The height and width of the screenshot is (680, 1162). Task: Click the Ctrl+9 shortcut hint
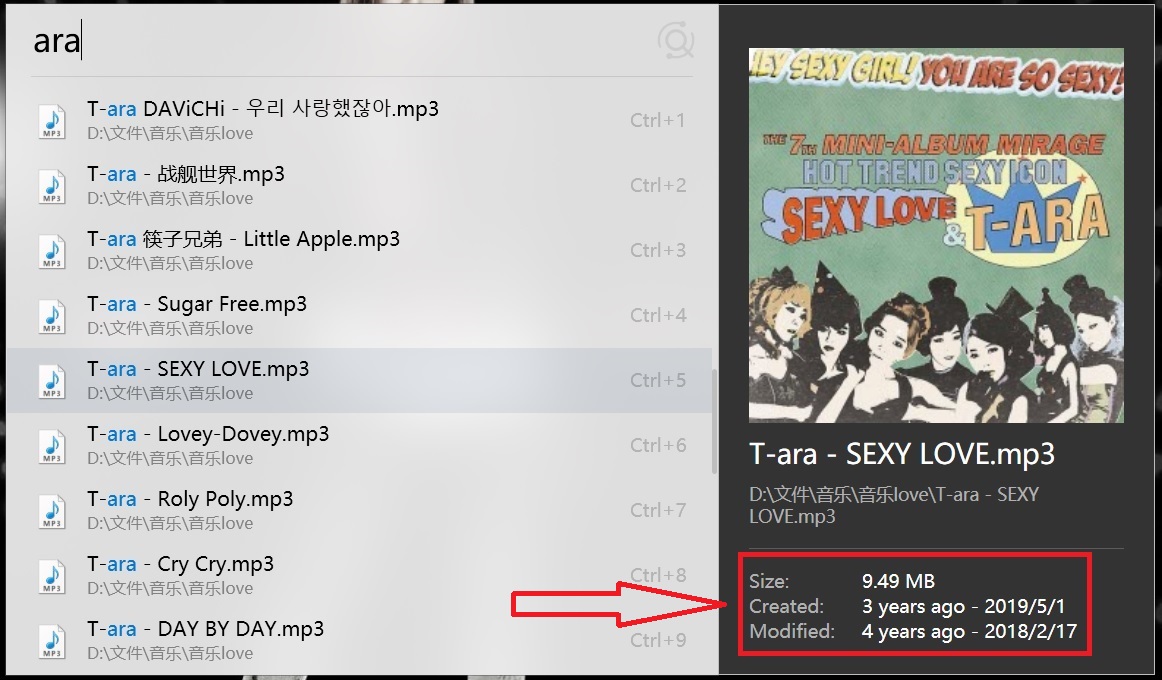point(658,641)
